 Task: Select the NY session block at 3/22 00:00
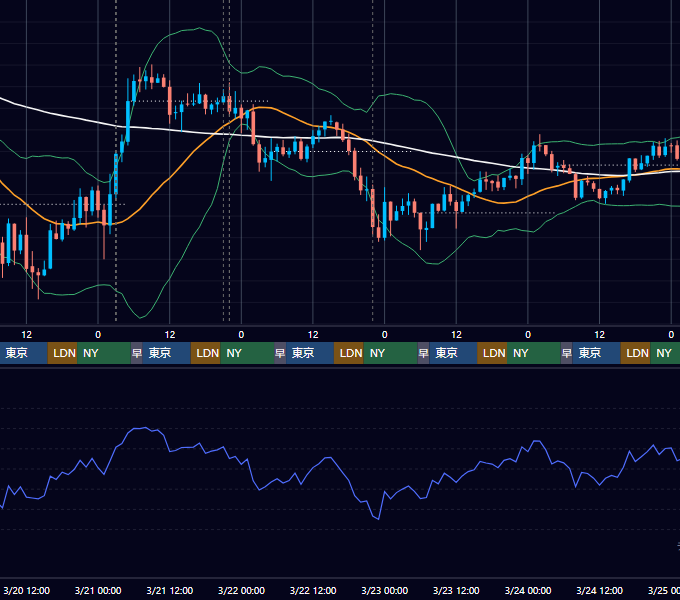pos(247,353)
